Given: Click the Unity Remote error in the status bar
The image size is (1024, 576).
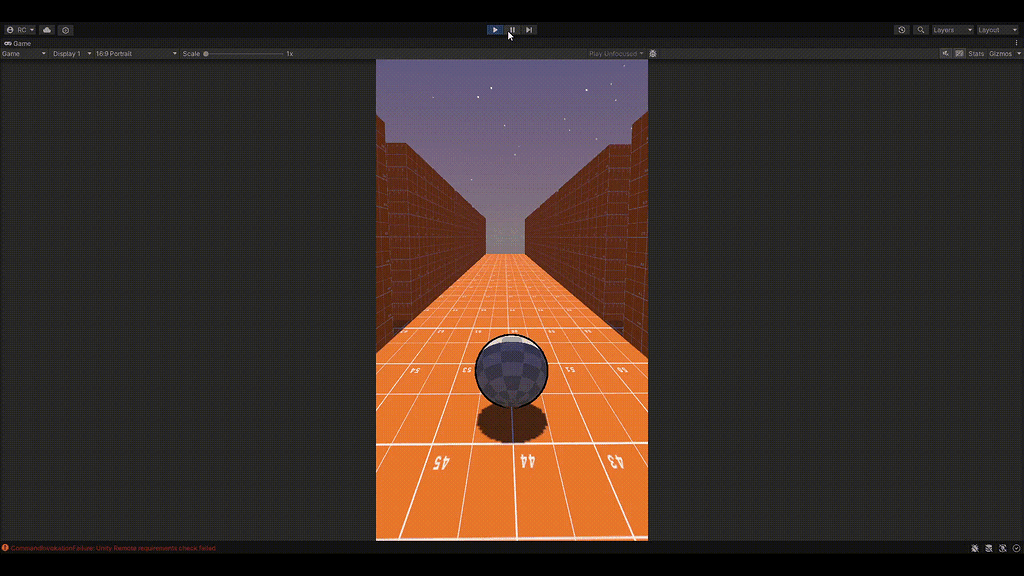Looking at the screenshot, I should (110, 548).
